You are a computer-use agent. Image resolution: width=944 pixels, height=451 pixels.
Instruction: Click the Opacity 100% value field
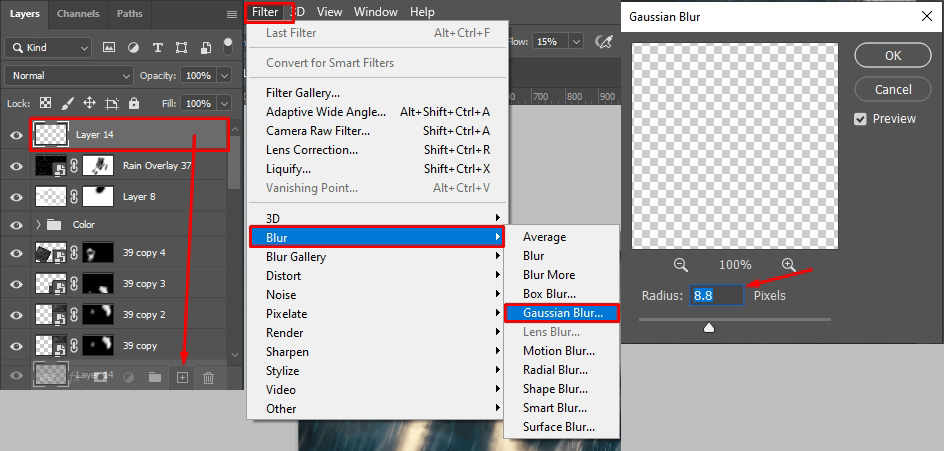click(199, 76)
